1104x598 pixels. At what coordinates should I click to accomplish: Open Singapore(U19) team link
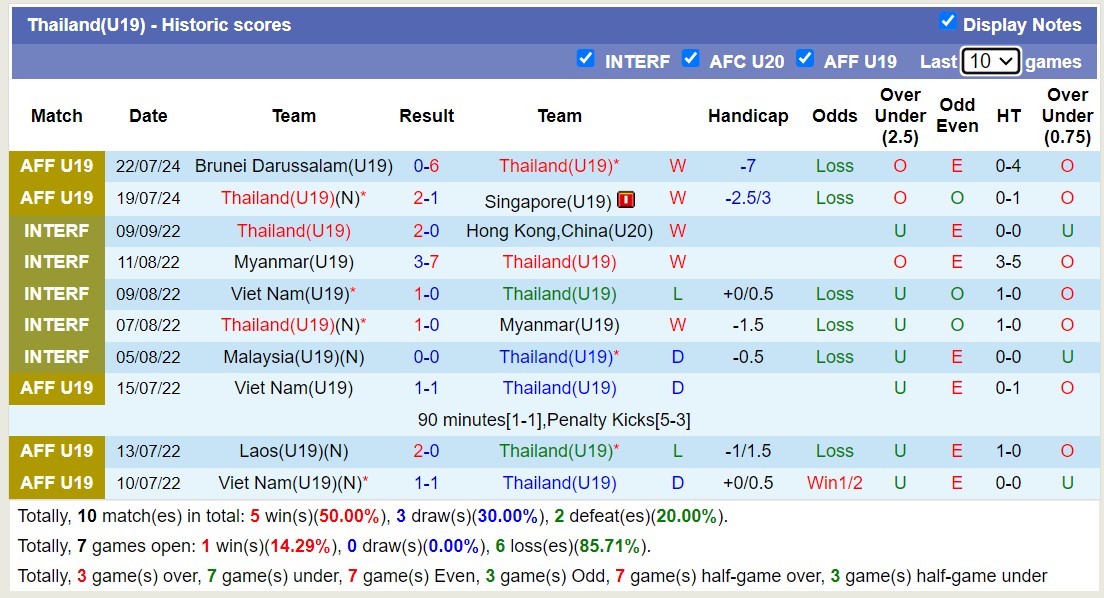tap(547, 201)
